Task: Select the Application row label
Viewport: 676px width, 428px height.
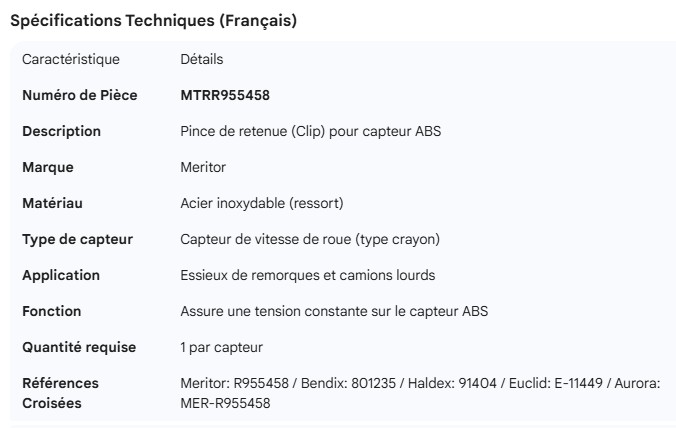Action: (61, 276)
